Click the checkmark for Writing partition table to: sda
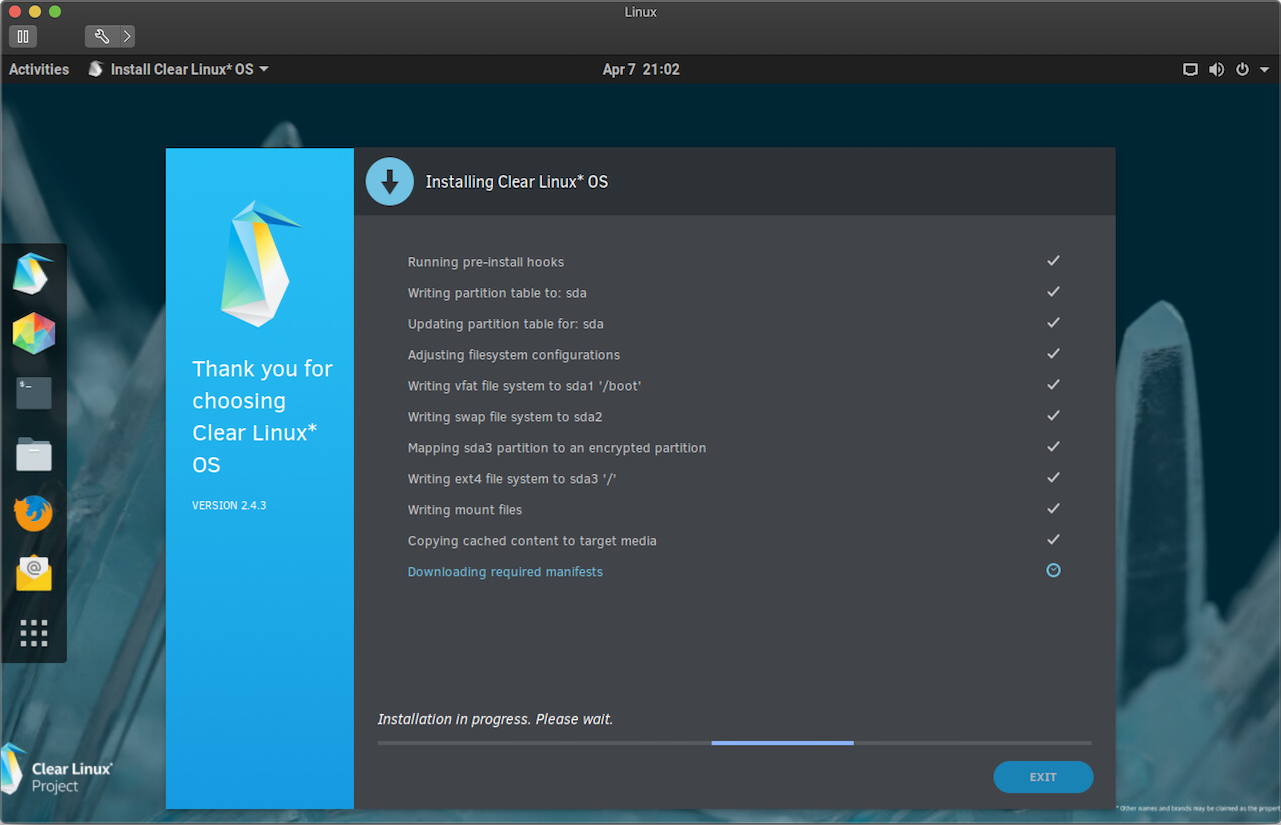1281x825 pixels. pyautogui.click(x=1053, y=292)
